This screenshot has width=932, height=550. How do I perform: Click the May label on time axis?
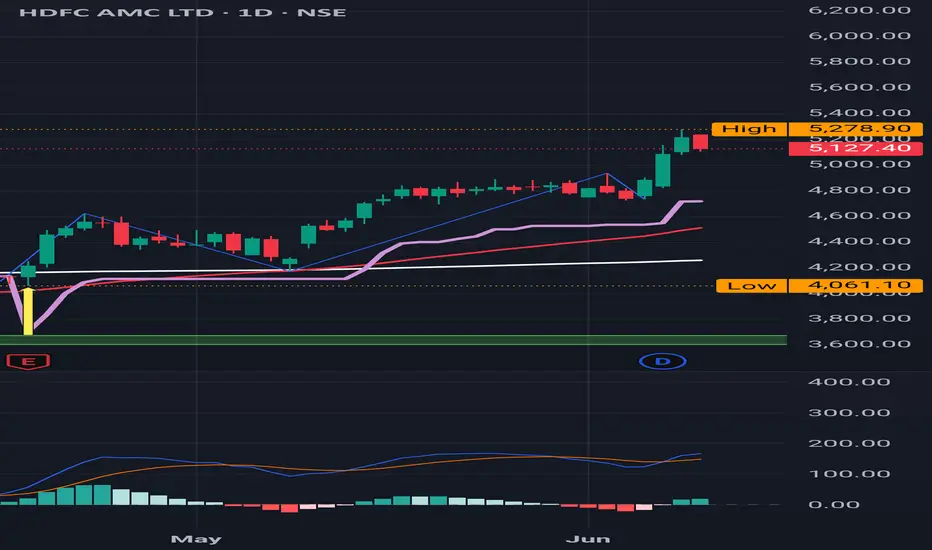[x=196, y=539]
